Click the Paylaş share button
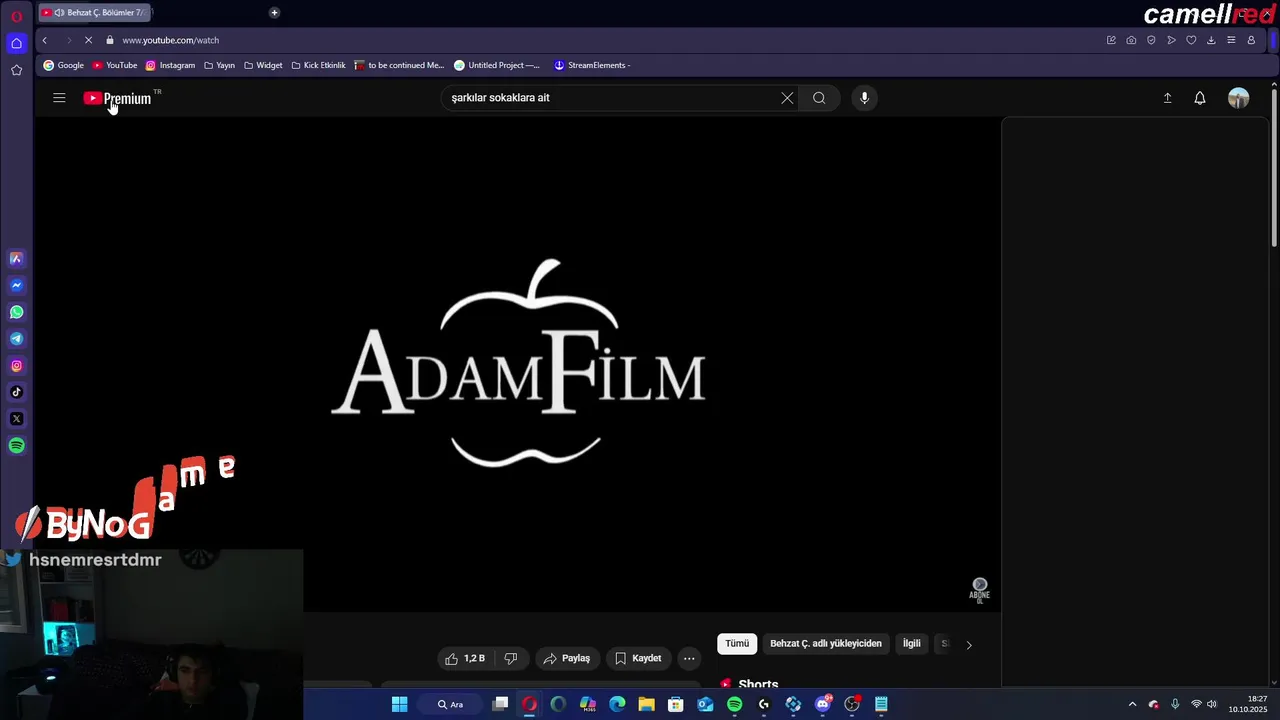This screenshot has height=720, width=1280. (567, 658)
